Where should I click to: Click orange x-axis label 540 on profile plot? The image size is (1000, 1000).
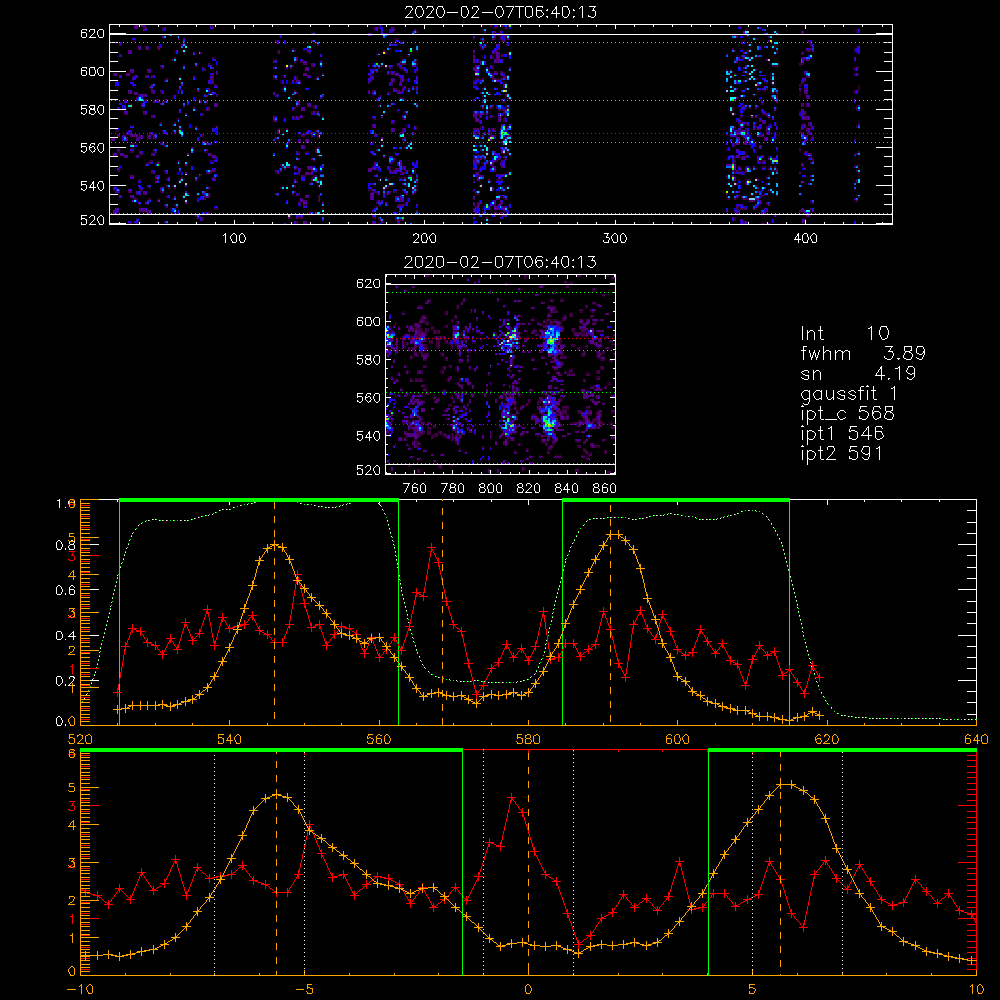coord(230,739)
